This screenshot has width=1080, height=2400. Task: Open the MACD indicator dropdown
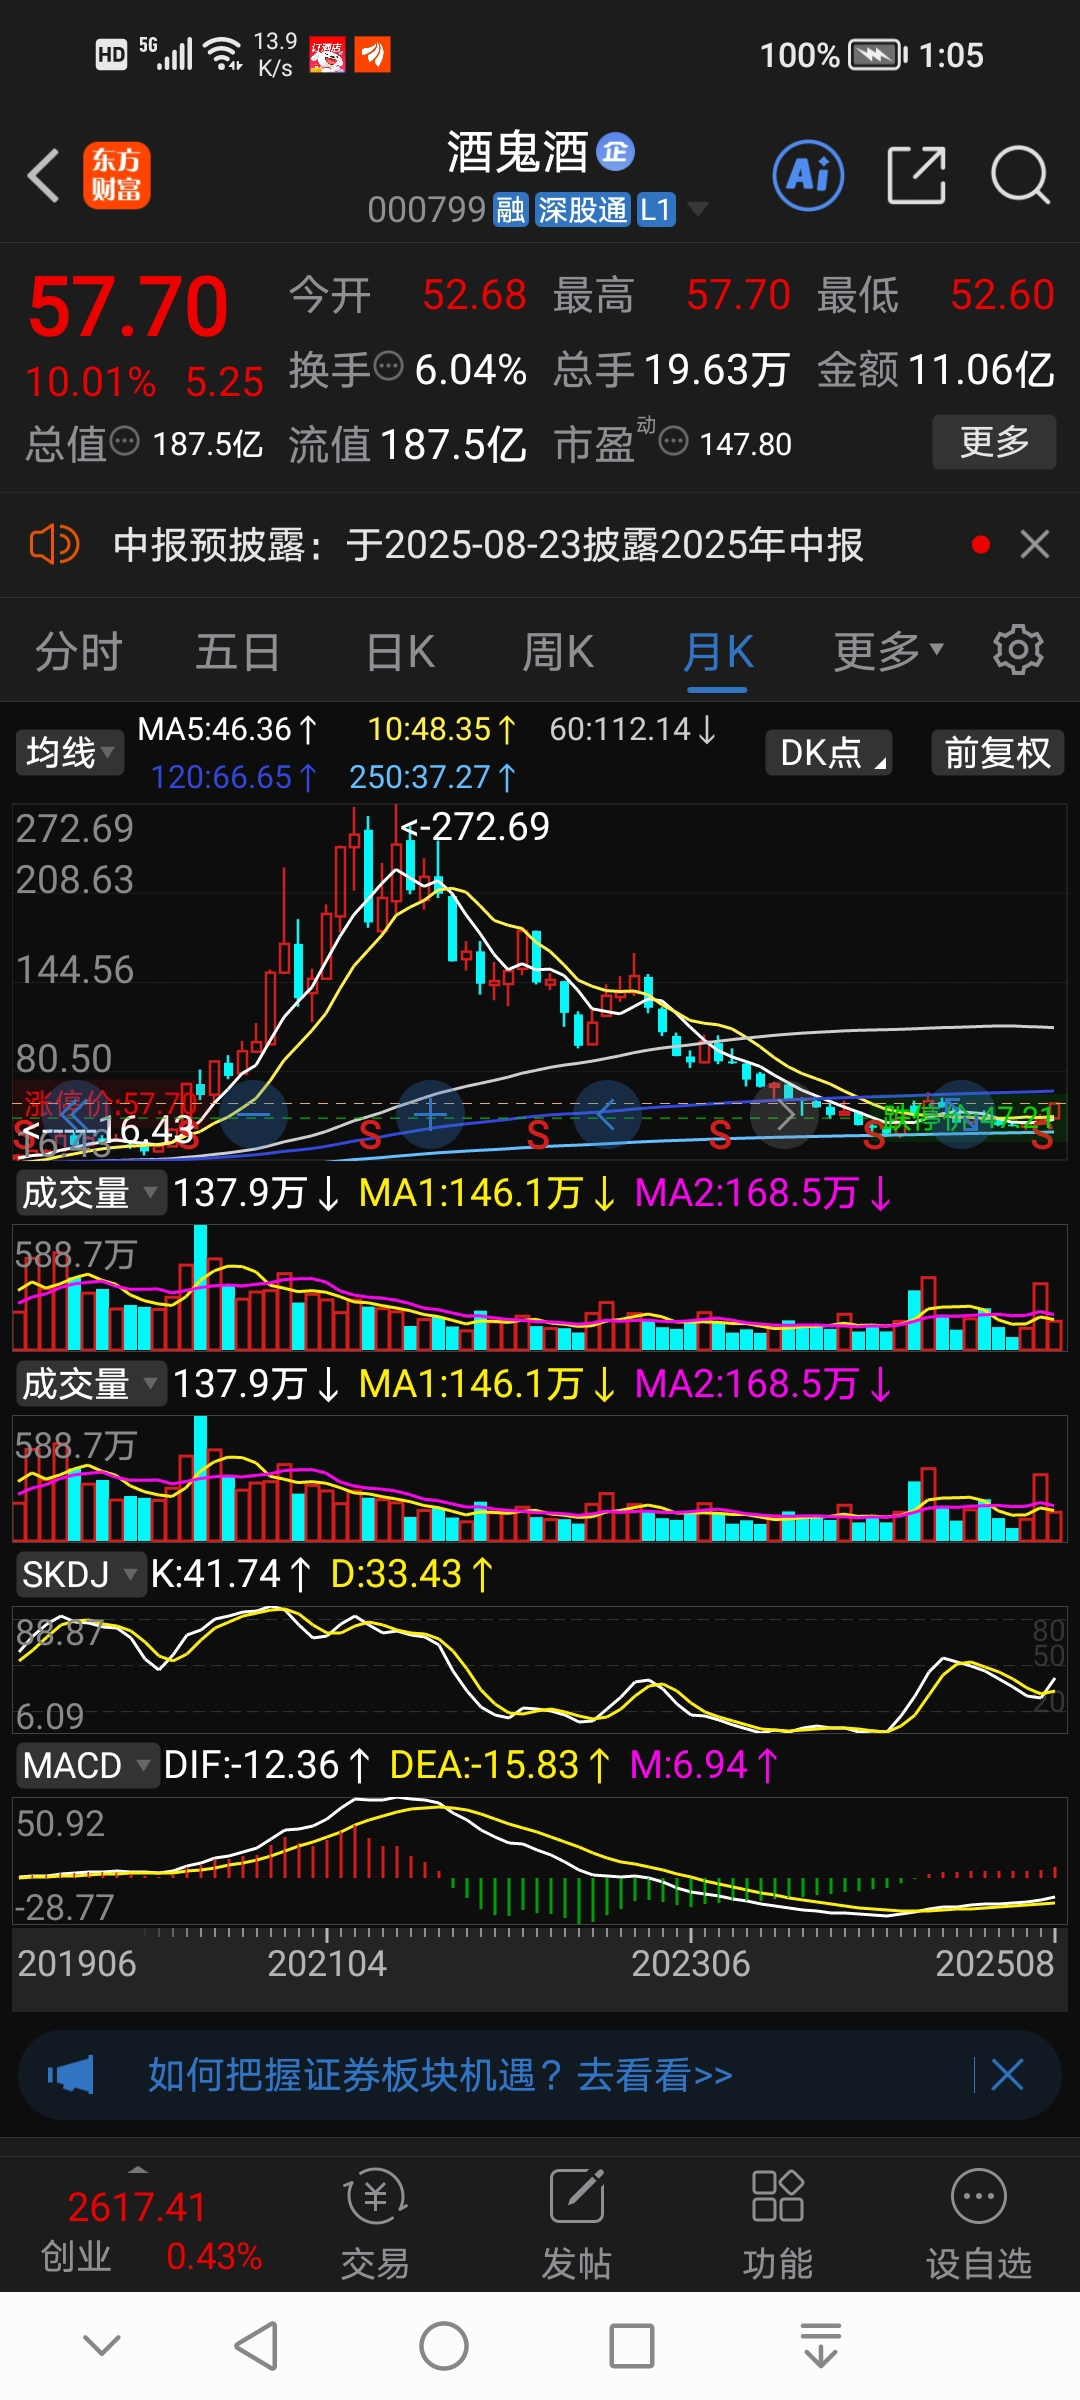tap(88, 1766)
